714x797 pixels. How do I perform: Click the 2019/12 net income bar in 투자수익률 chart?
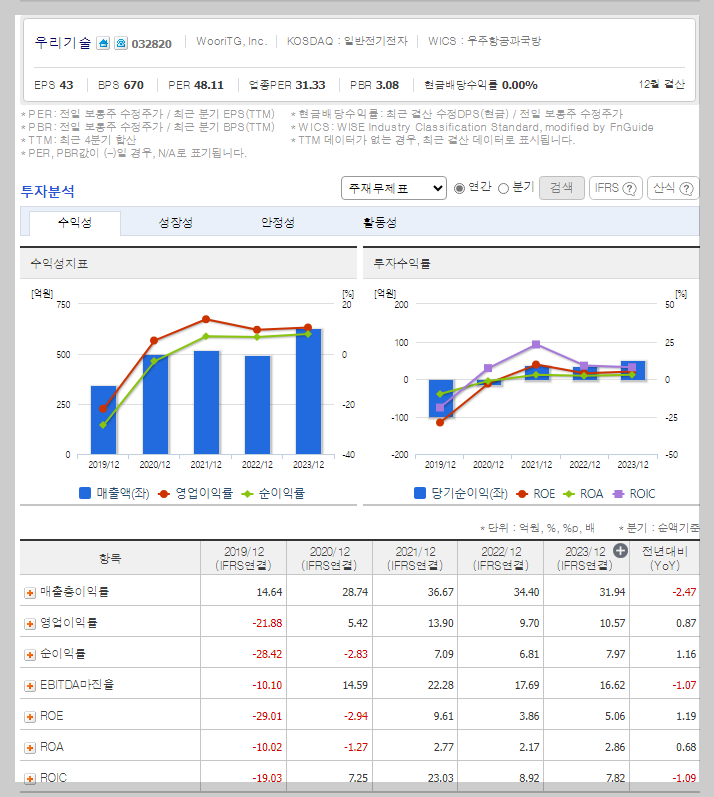pos(441,398)
